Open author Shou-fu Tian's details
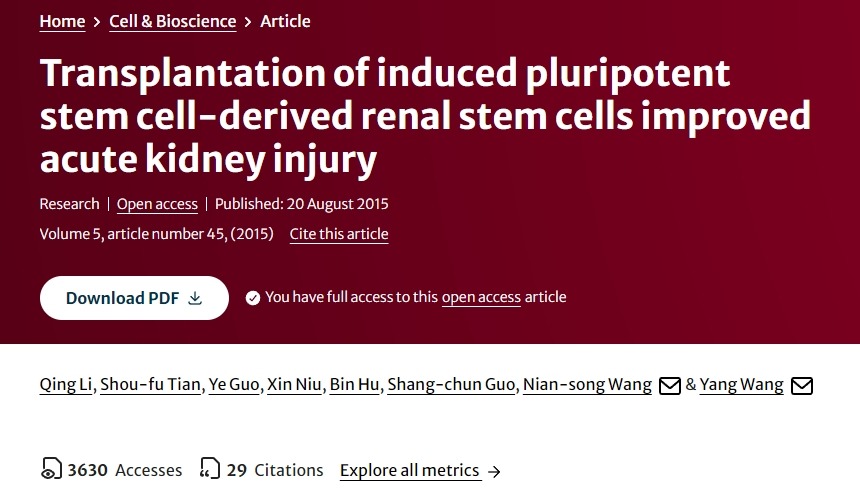Viewport: 860px width, 498px height. [x=151, y=385]
